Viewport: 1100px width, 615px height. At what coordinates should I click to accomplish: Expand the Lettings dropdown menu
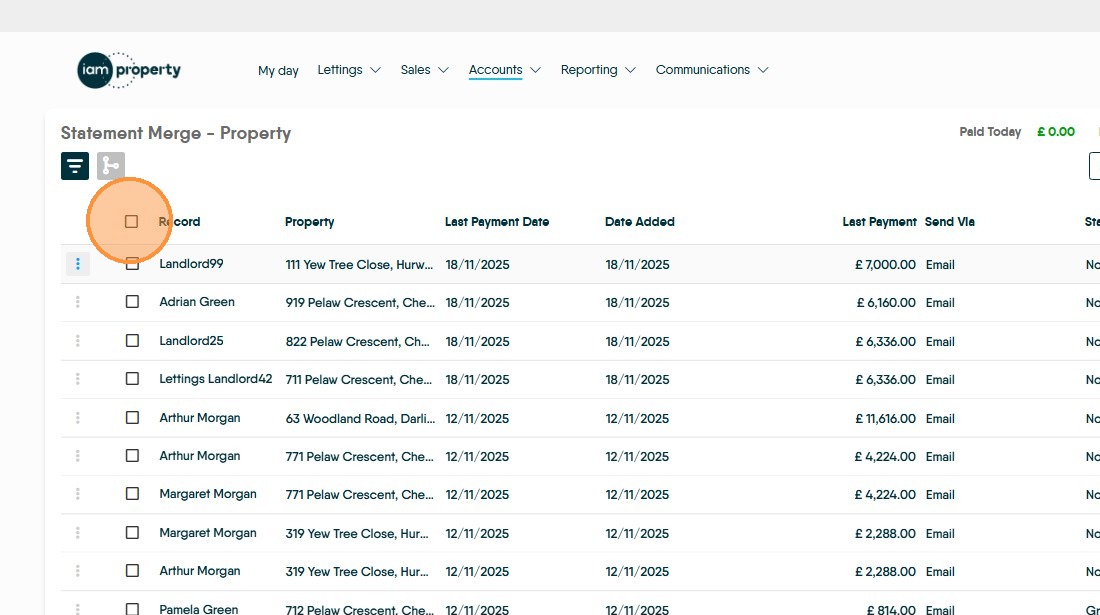coord(349,70)
